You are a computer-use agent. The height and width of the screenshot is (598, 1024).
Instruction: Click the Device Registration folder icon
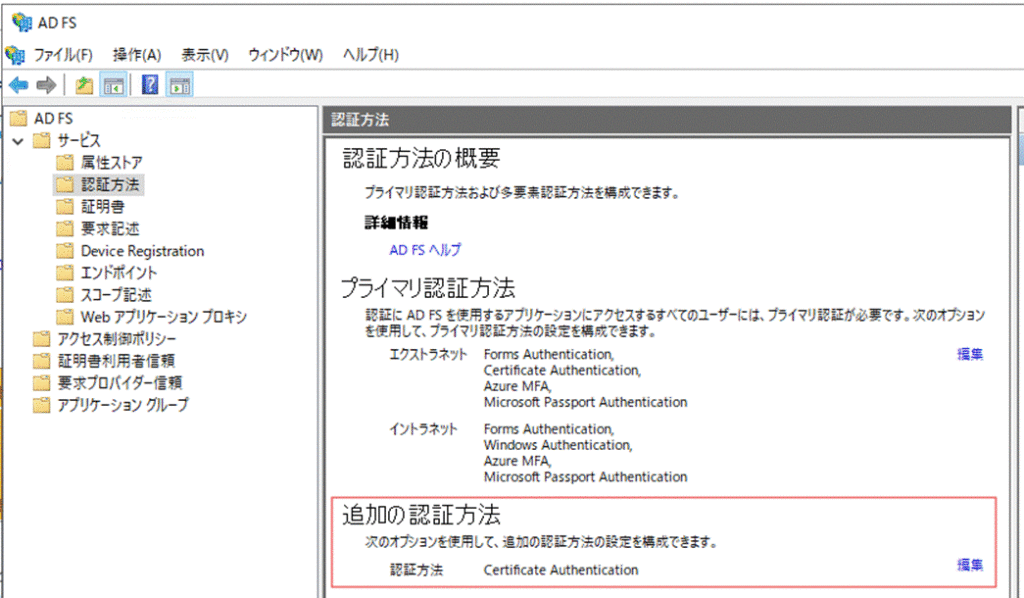(65, 251)
